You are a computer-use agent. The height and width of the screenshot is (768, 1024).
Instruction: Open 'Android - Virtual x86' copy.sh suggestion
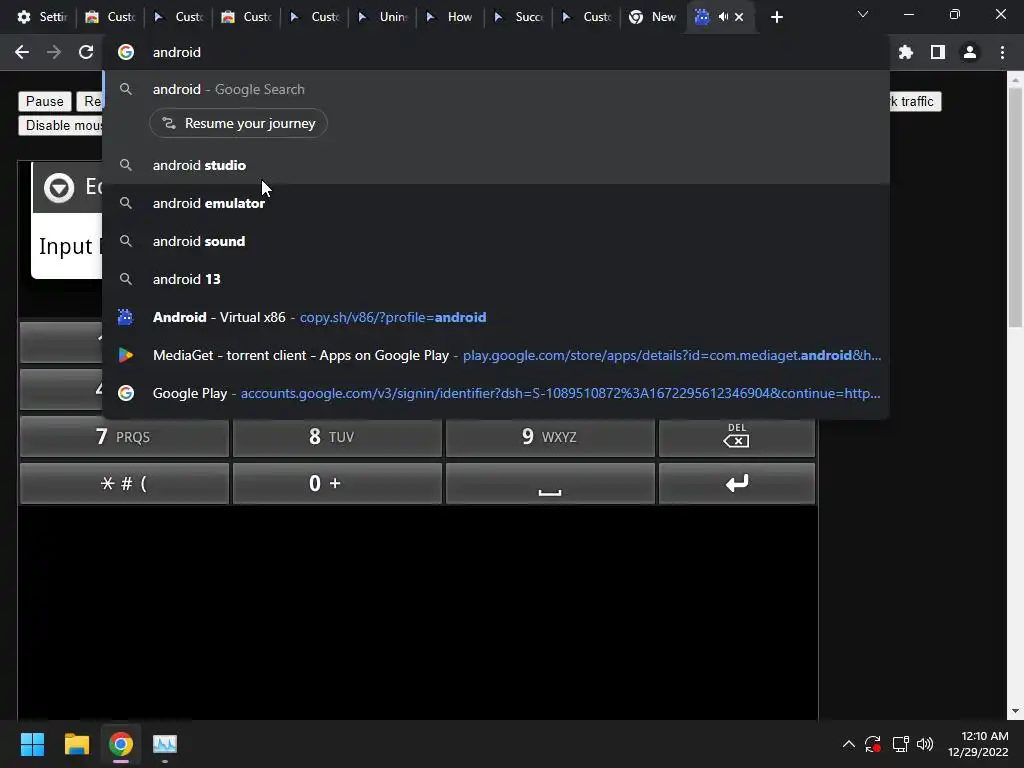click(496, 317)
